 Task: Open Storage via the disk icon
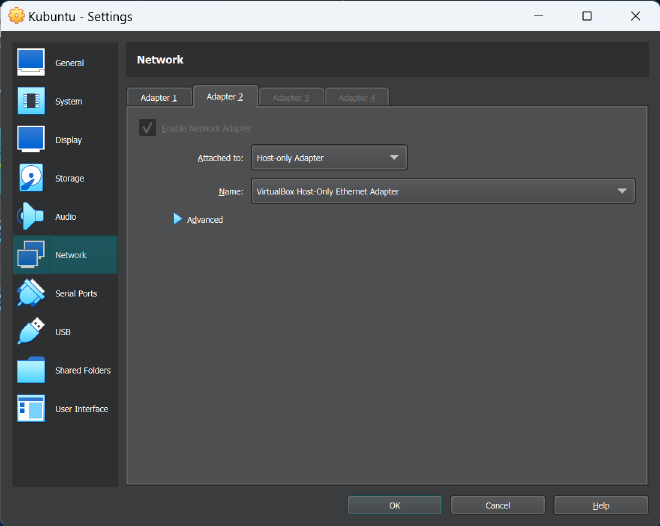31,178
